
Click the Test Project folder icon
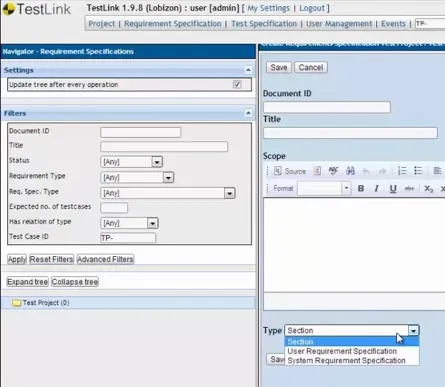pos(16,303)
